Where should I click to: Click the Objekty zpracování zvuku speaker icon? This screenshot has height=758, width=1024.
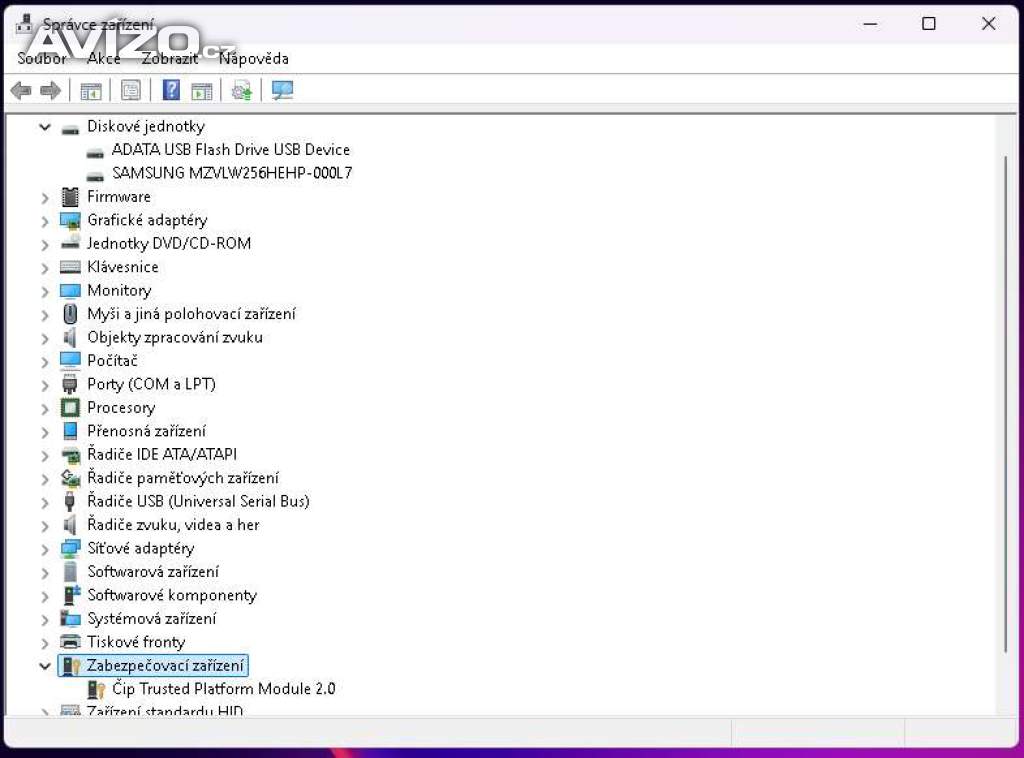pos(70,338)
